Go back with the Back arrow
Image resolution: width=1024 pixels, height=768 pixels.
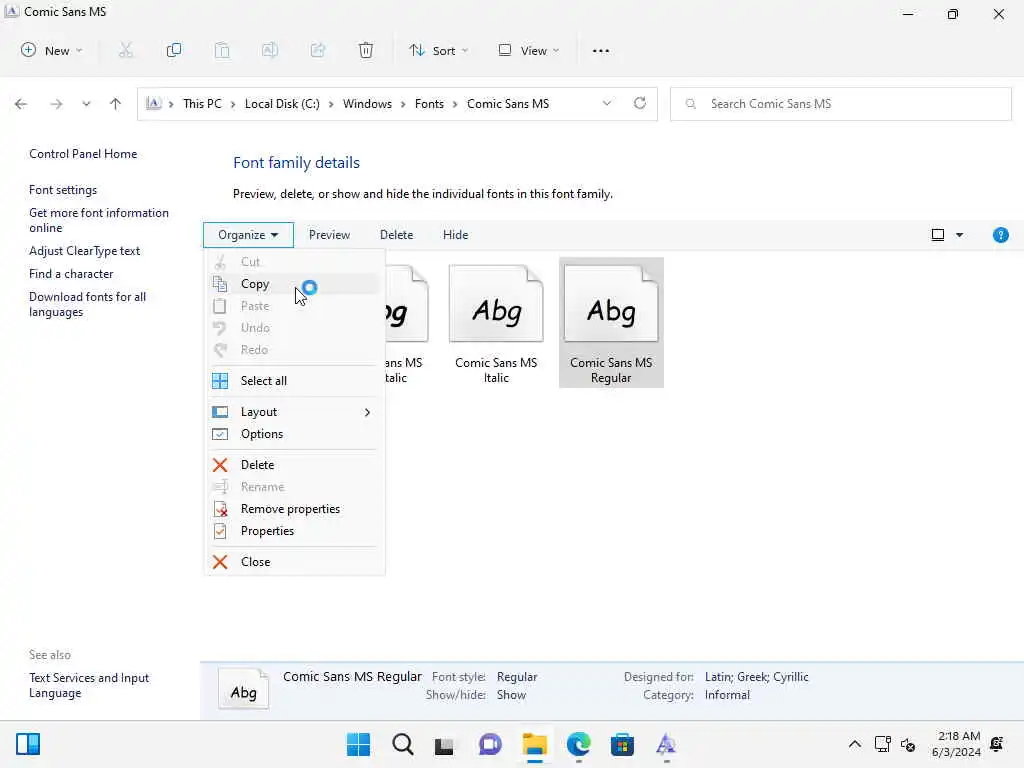(x=21, y=104)
